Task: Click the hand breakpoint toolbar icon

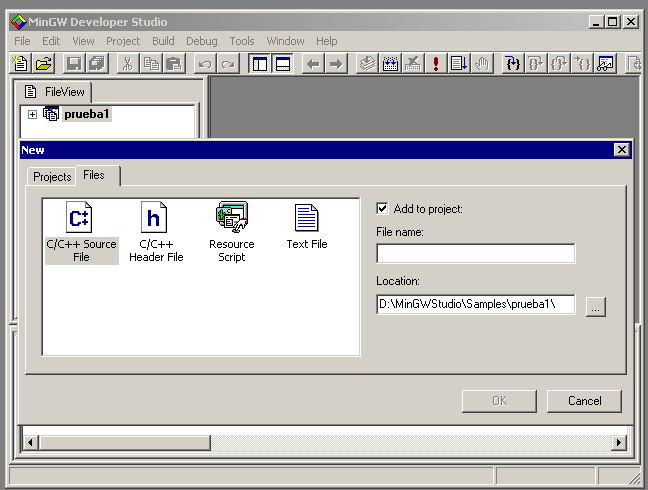Action: [x=482, y=64]
